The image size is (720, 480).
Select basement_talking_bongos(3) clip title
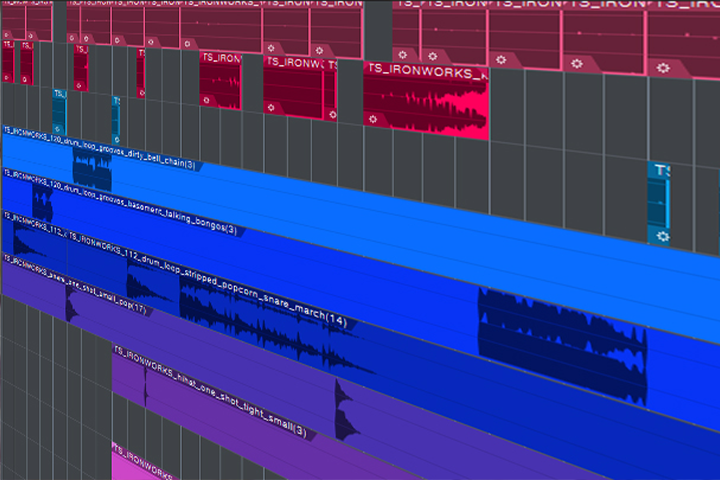click(120, 200)
